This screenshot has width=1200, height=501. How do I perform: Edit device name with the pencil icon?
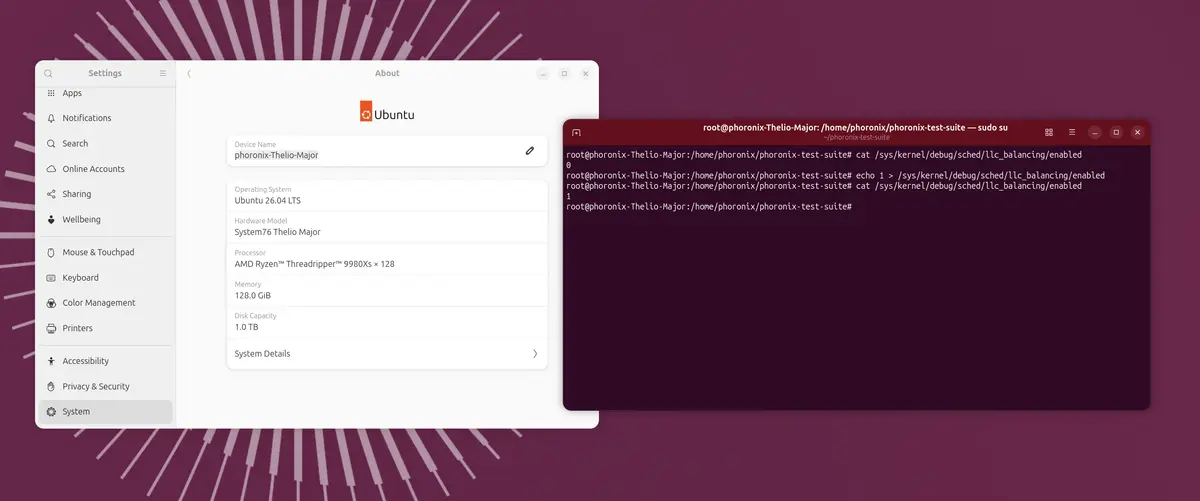coord(530,151)
